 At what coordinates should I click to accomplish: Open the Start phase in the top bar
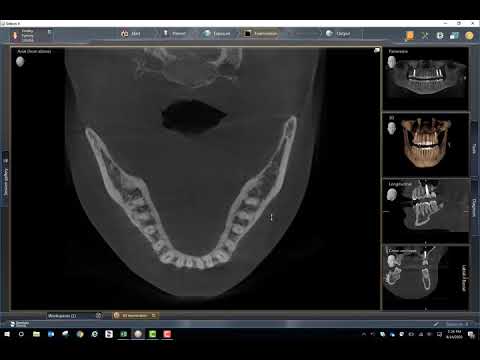[131, 34]
